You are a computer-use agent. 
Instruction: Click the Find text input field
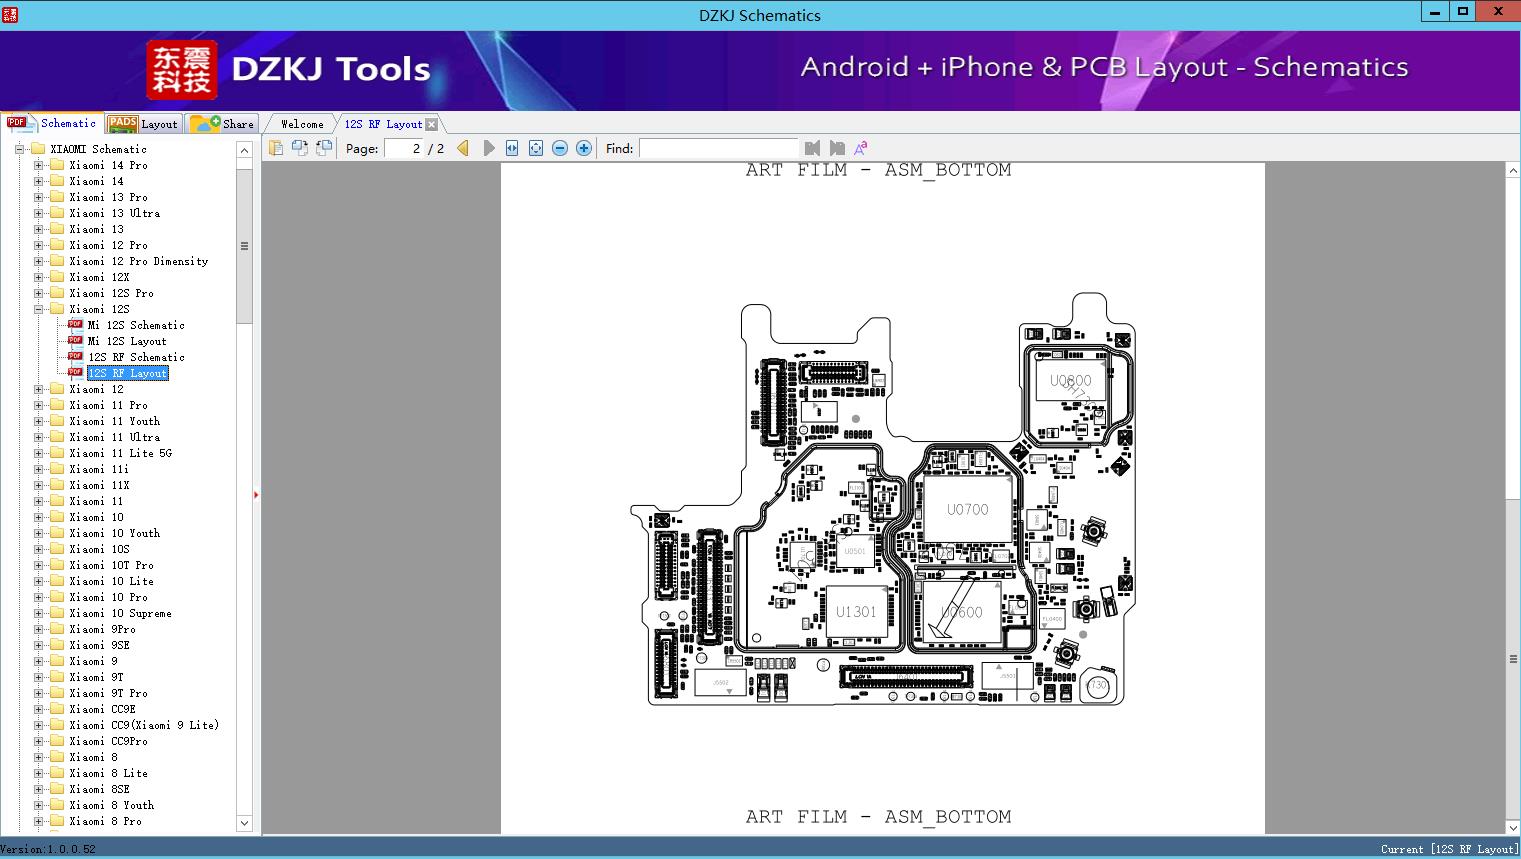click(x=718, y=148)
